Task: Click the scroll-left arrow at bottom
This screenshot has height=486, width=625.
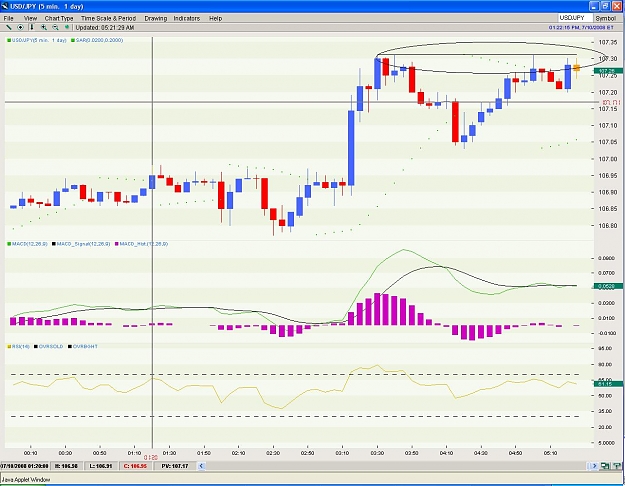Action: tap(201, 466)
